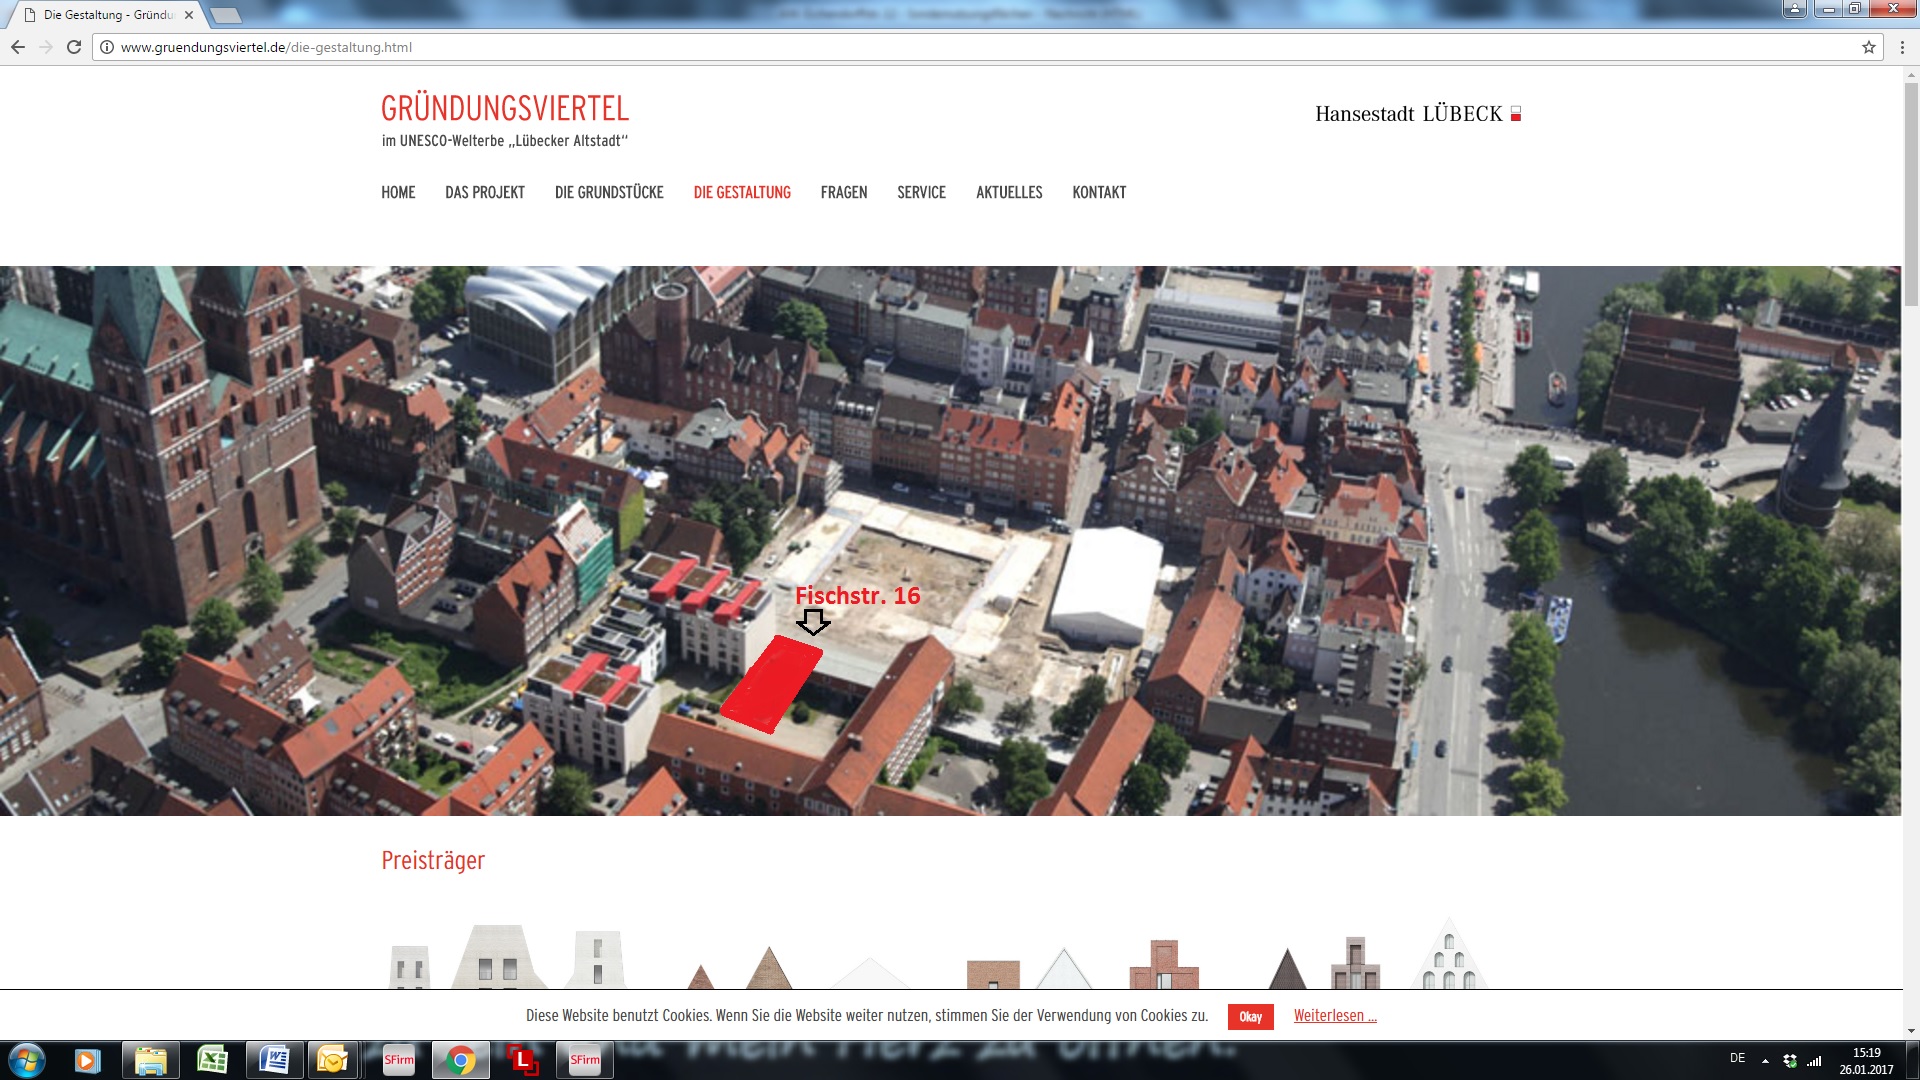Select DIE GESTALTUNG navigation item

(742, 192)
